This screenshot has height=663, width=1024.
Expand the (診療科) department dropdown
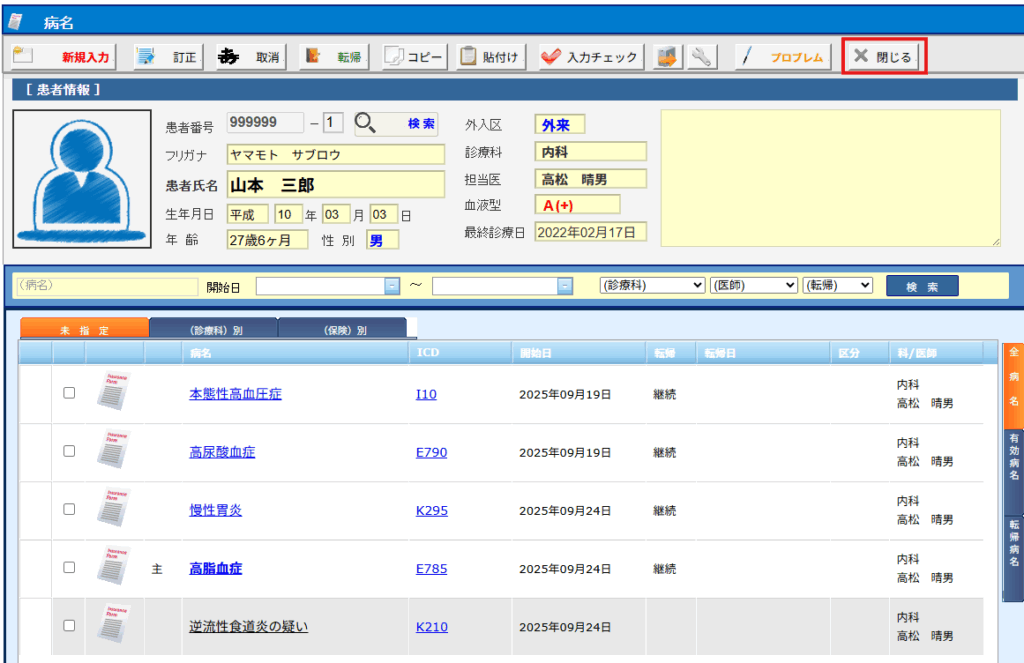(652, 285)
